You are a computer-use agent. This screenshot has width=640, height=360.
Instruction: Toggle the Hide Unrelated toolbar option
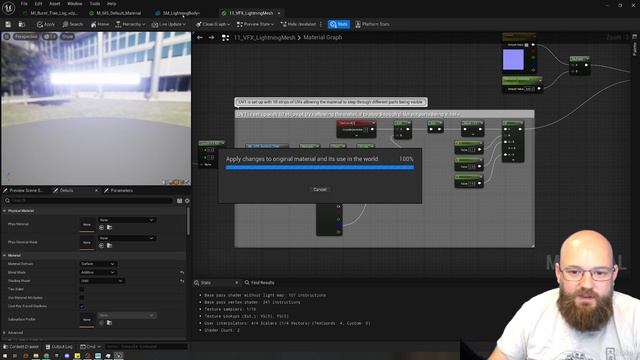point(298,24)
